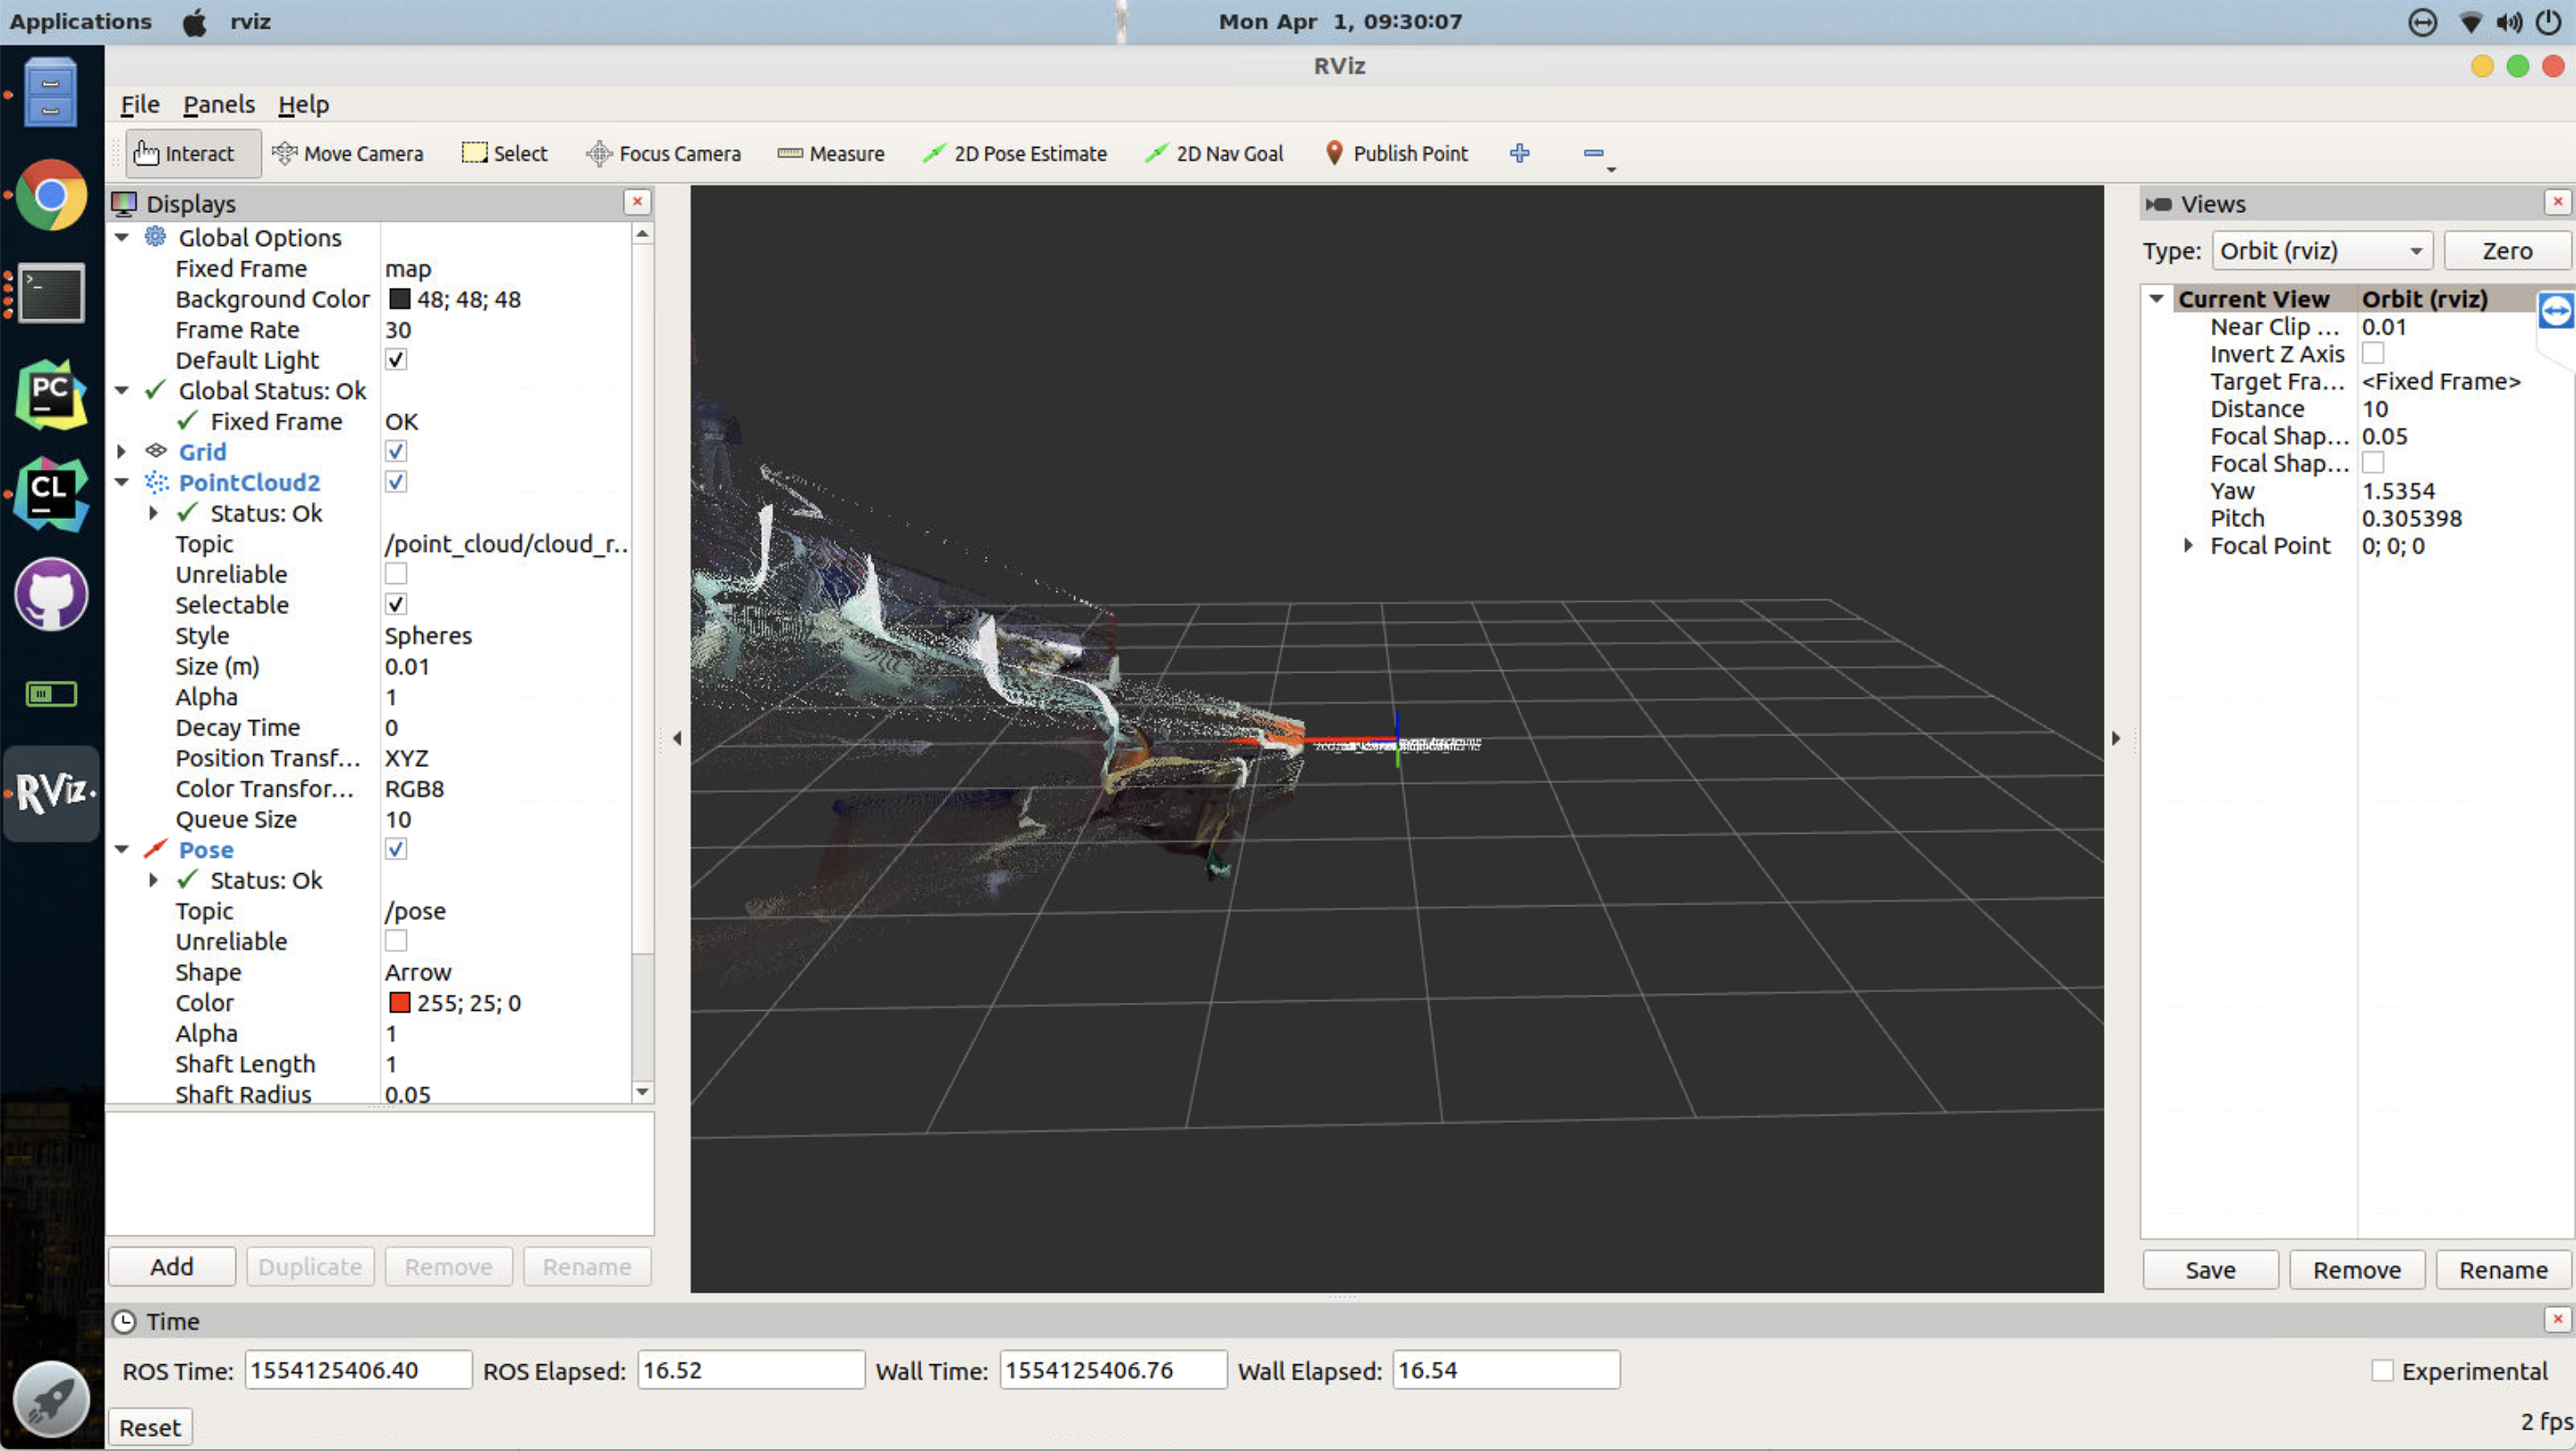Viewport: 2576px width, 1451px height.
Task: Click the blue plus add-tool icon
Action: click(x=1519, y=153)
